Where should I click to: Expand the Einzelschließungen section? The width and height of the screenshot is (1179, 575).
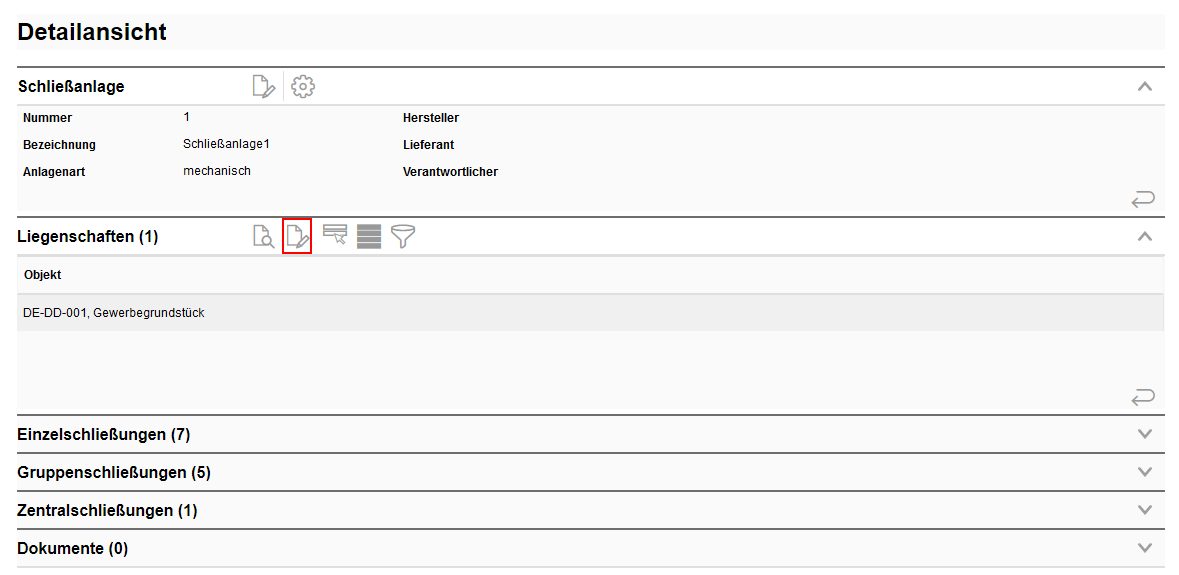1145,434
